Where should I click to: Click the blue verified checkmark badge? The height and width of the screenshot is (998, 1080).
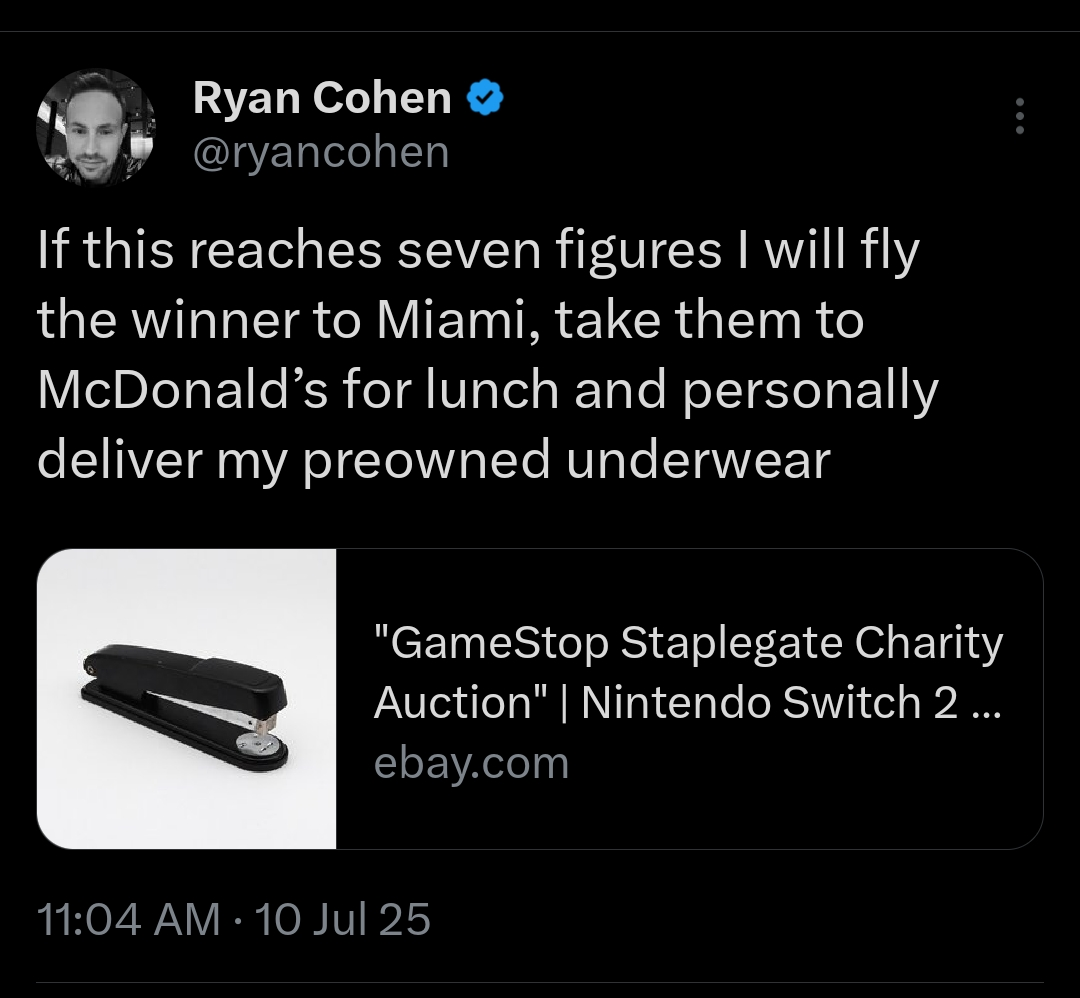pyautogui.click(x=486, y=98)
